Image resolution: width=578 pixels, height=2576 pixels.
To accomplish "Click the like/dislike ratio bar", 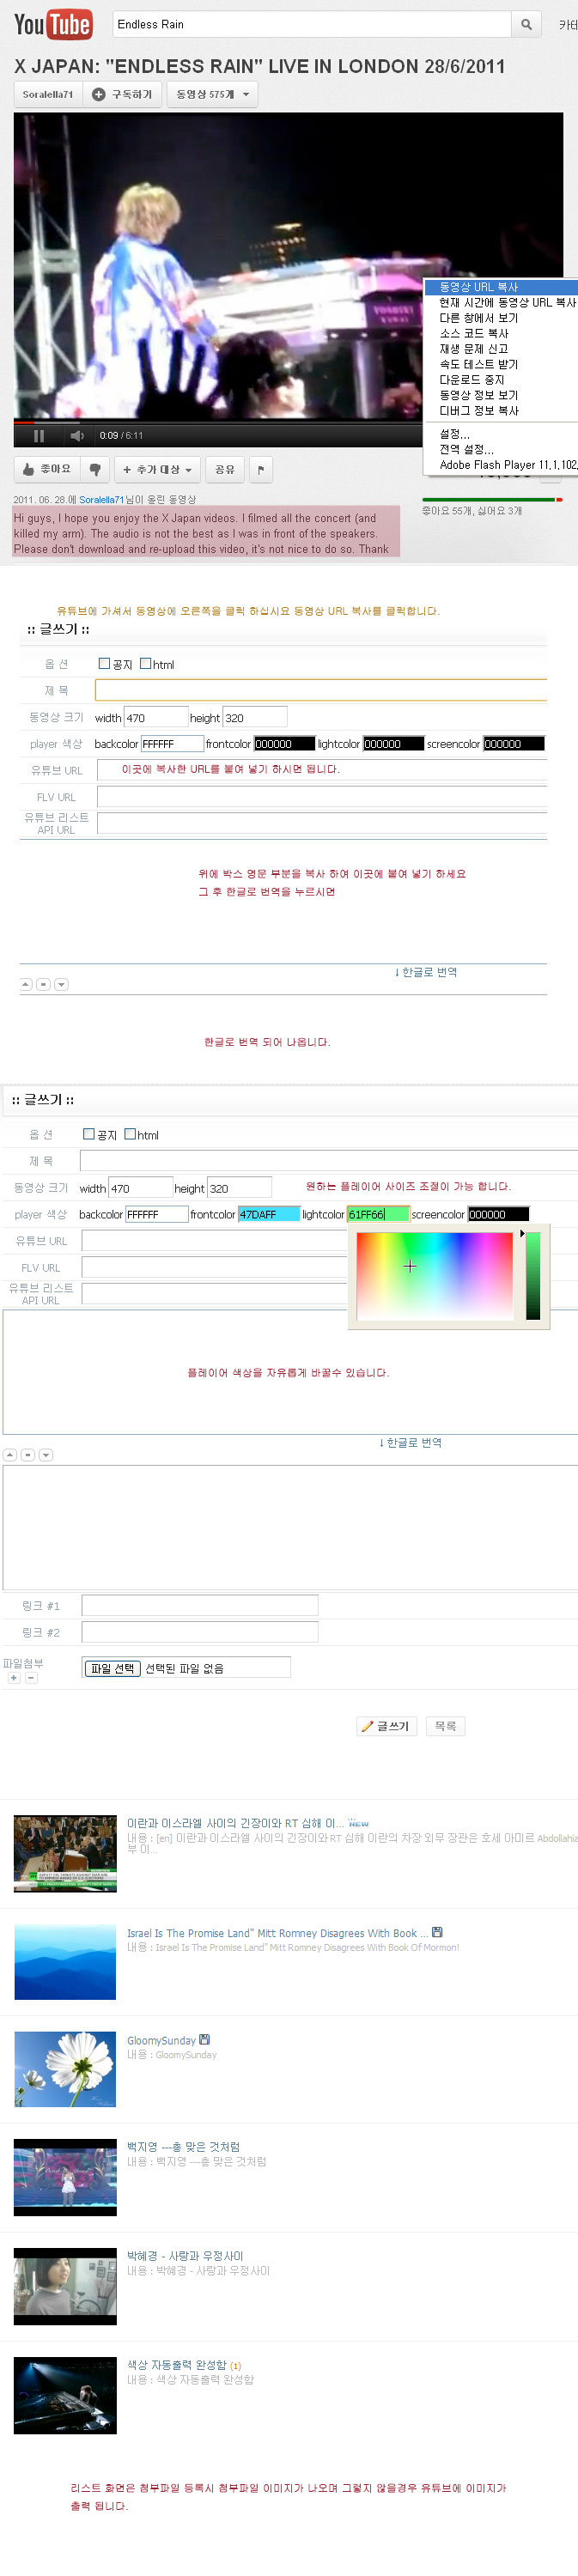I will pos(492,499).
